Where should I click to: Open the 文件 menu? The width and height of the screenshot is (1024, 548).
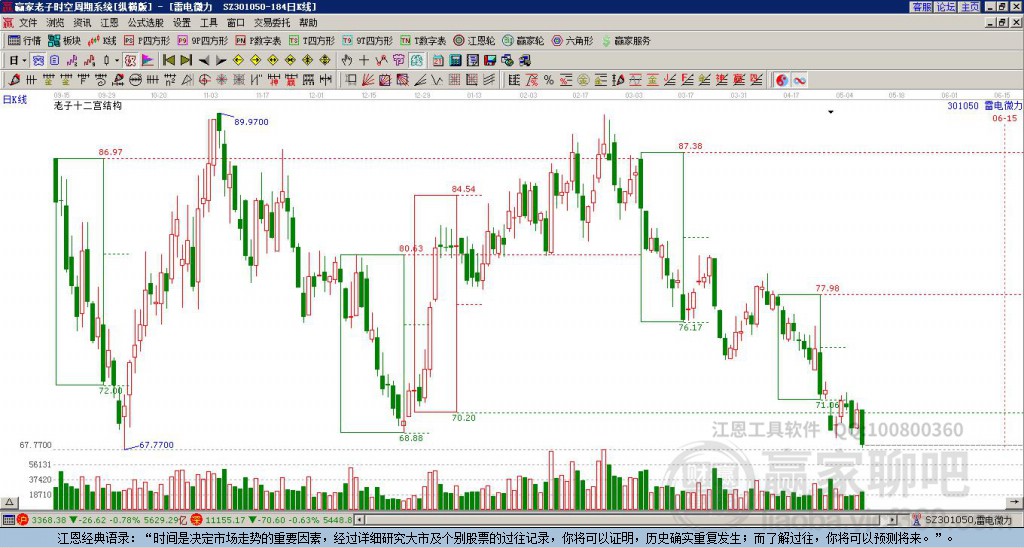[x=28, y=23]
